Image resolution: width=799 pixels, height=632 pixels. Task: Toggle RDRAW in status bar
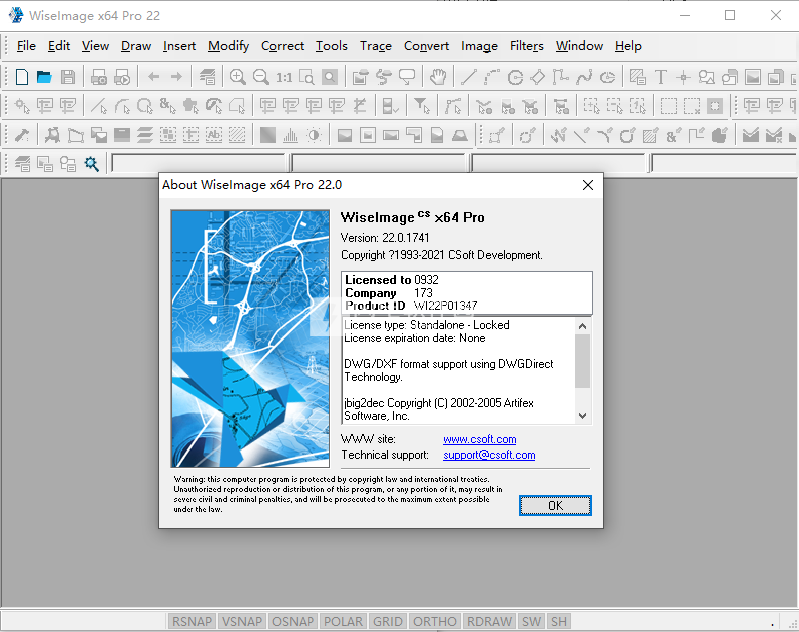pyautogui.click(x=489, y=622)
